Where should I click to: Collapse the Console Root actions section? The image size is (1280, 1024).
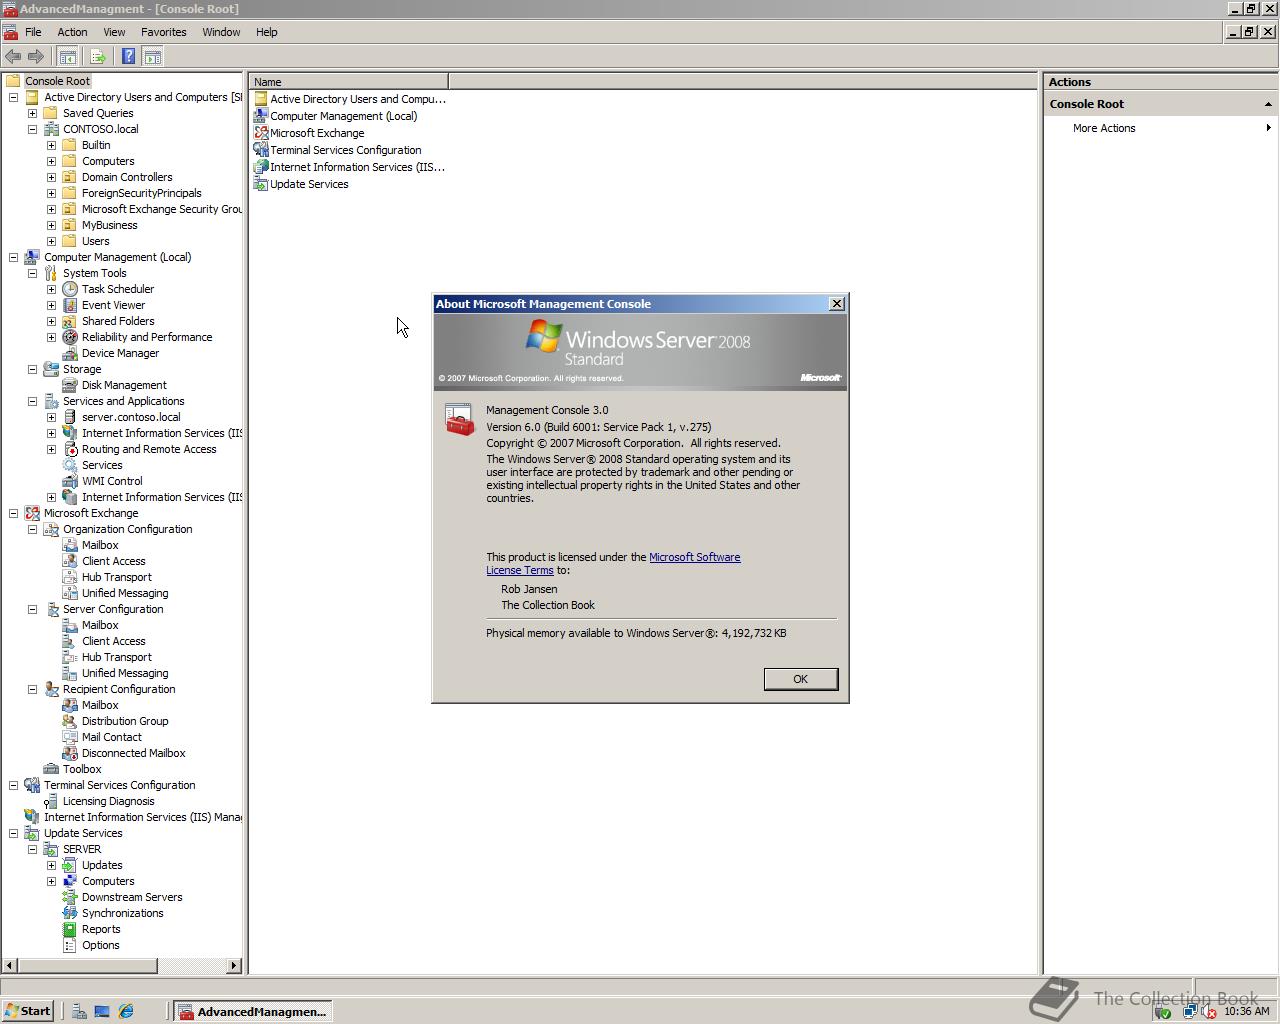coord(1268,104)
